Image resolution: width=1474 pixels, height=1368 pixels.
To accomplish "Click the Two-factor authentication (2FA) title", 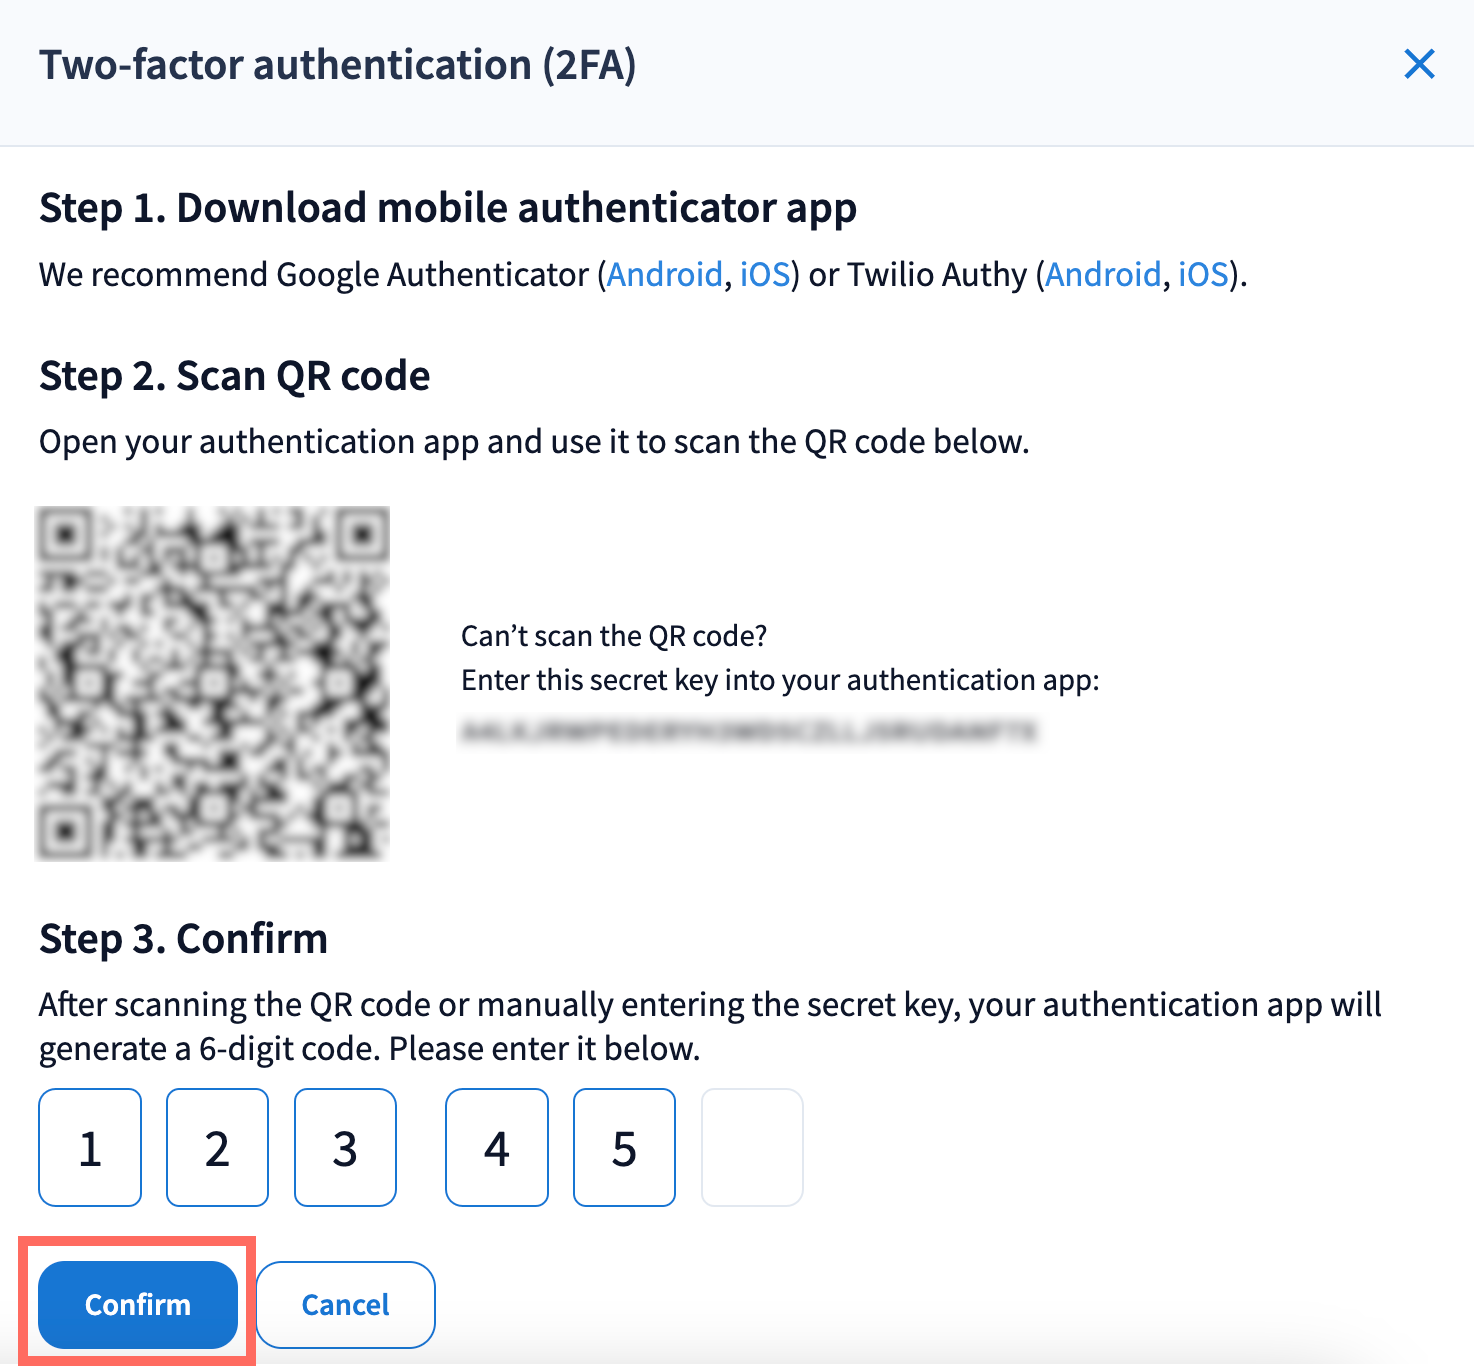I will pos(338,65).
